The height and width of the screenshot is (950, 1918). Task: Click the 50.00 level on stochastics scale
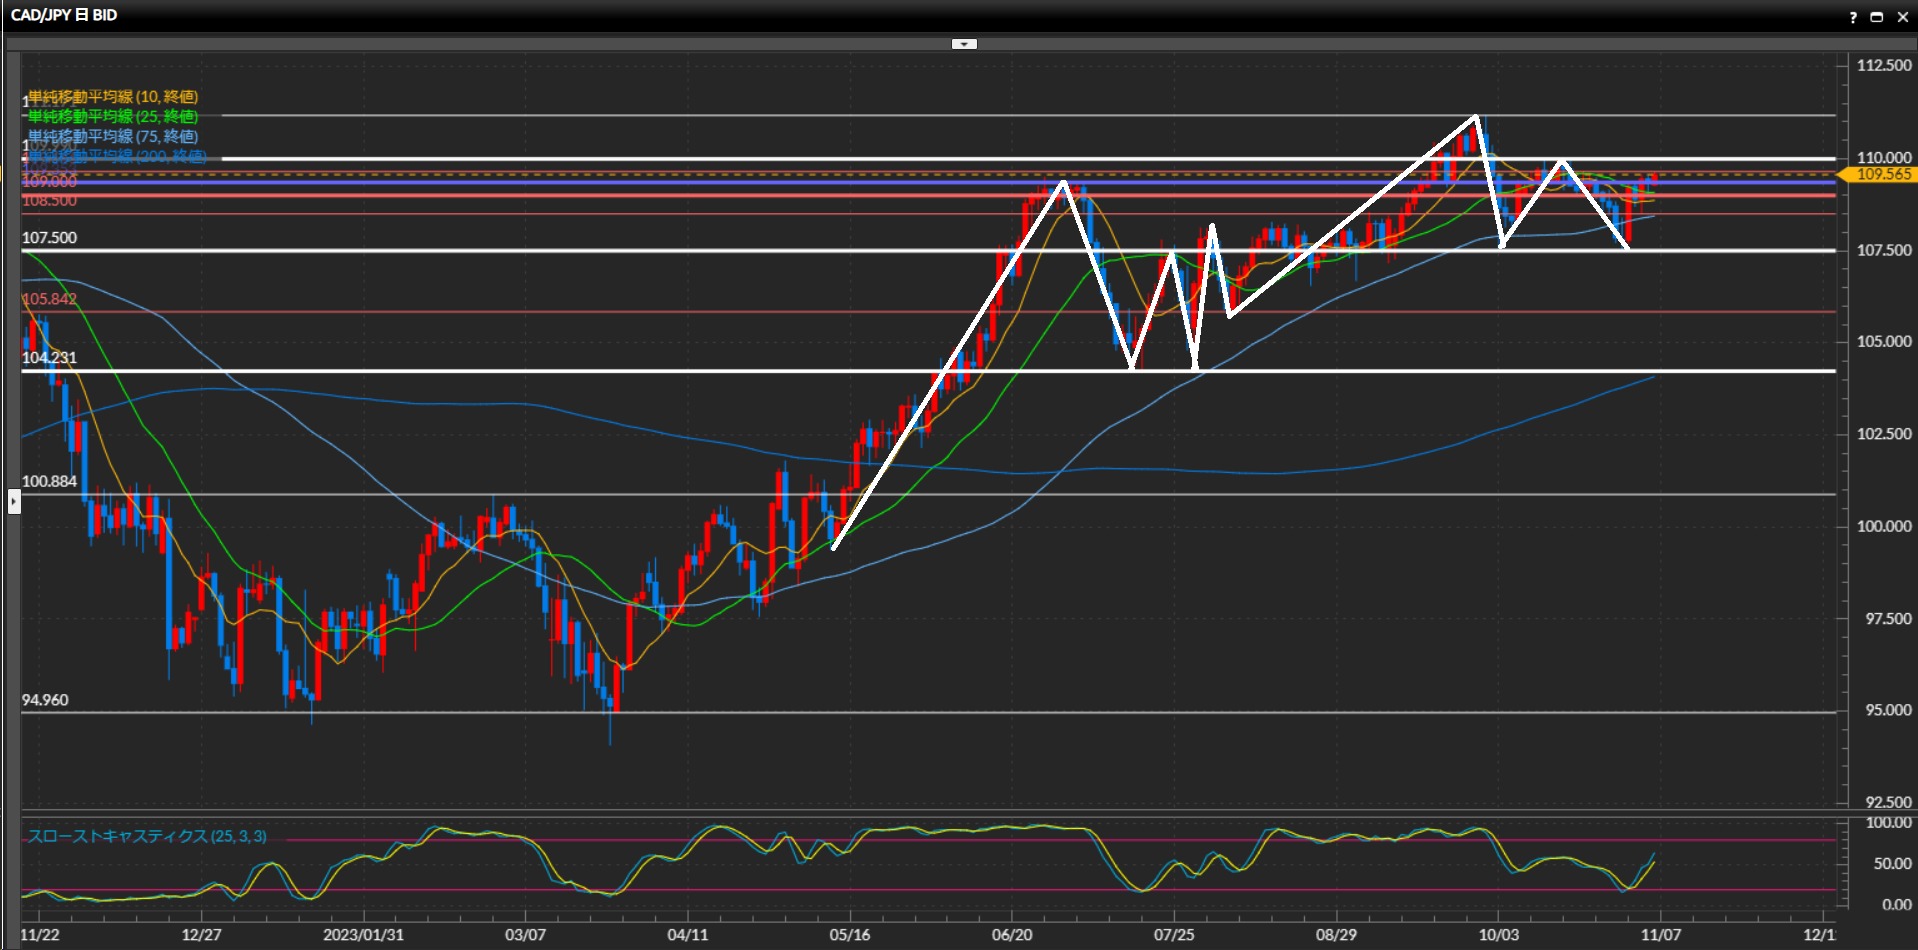1891,863
